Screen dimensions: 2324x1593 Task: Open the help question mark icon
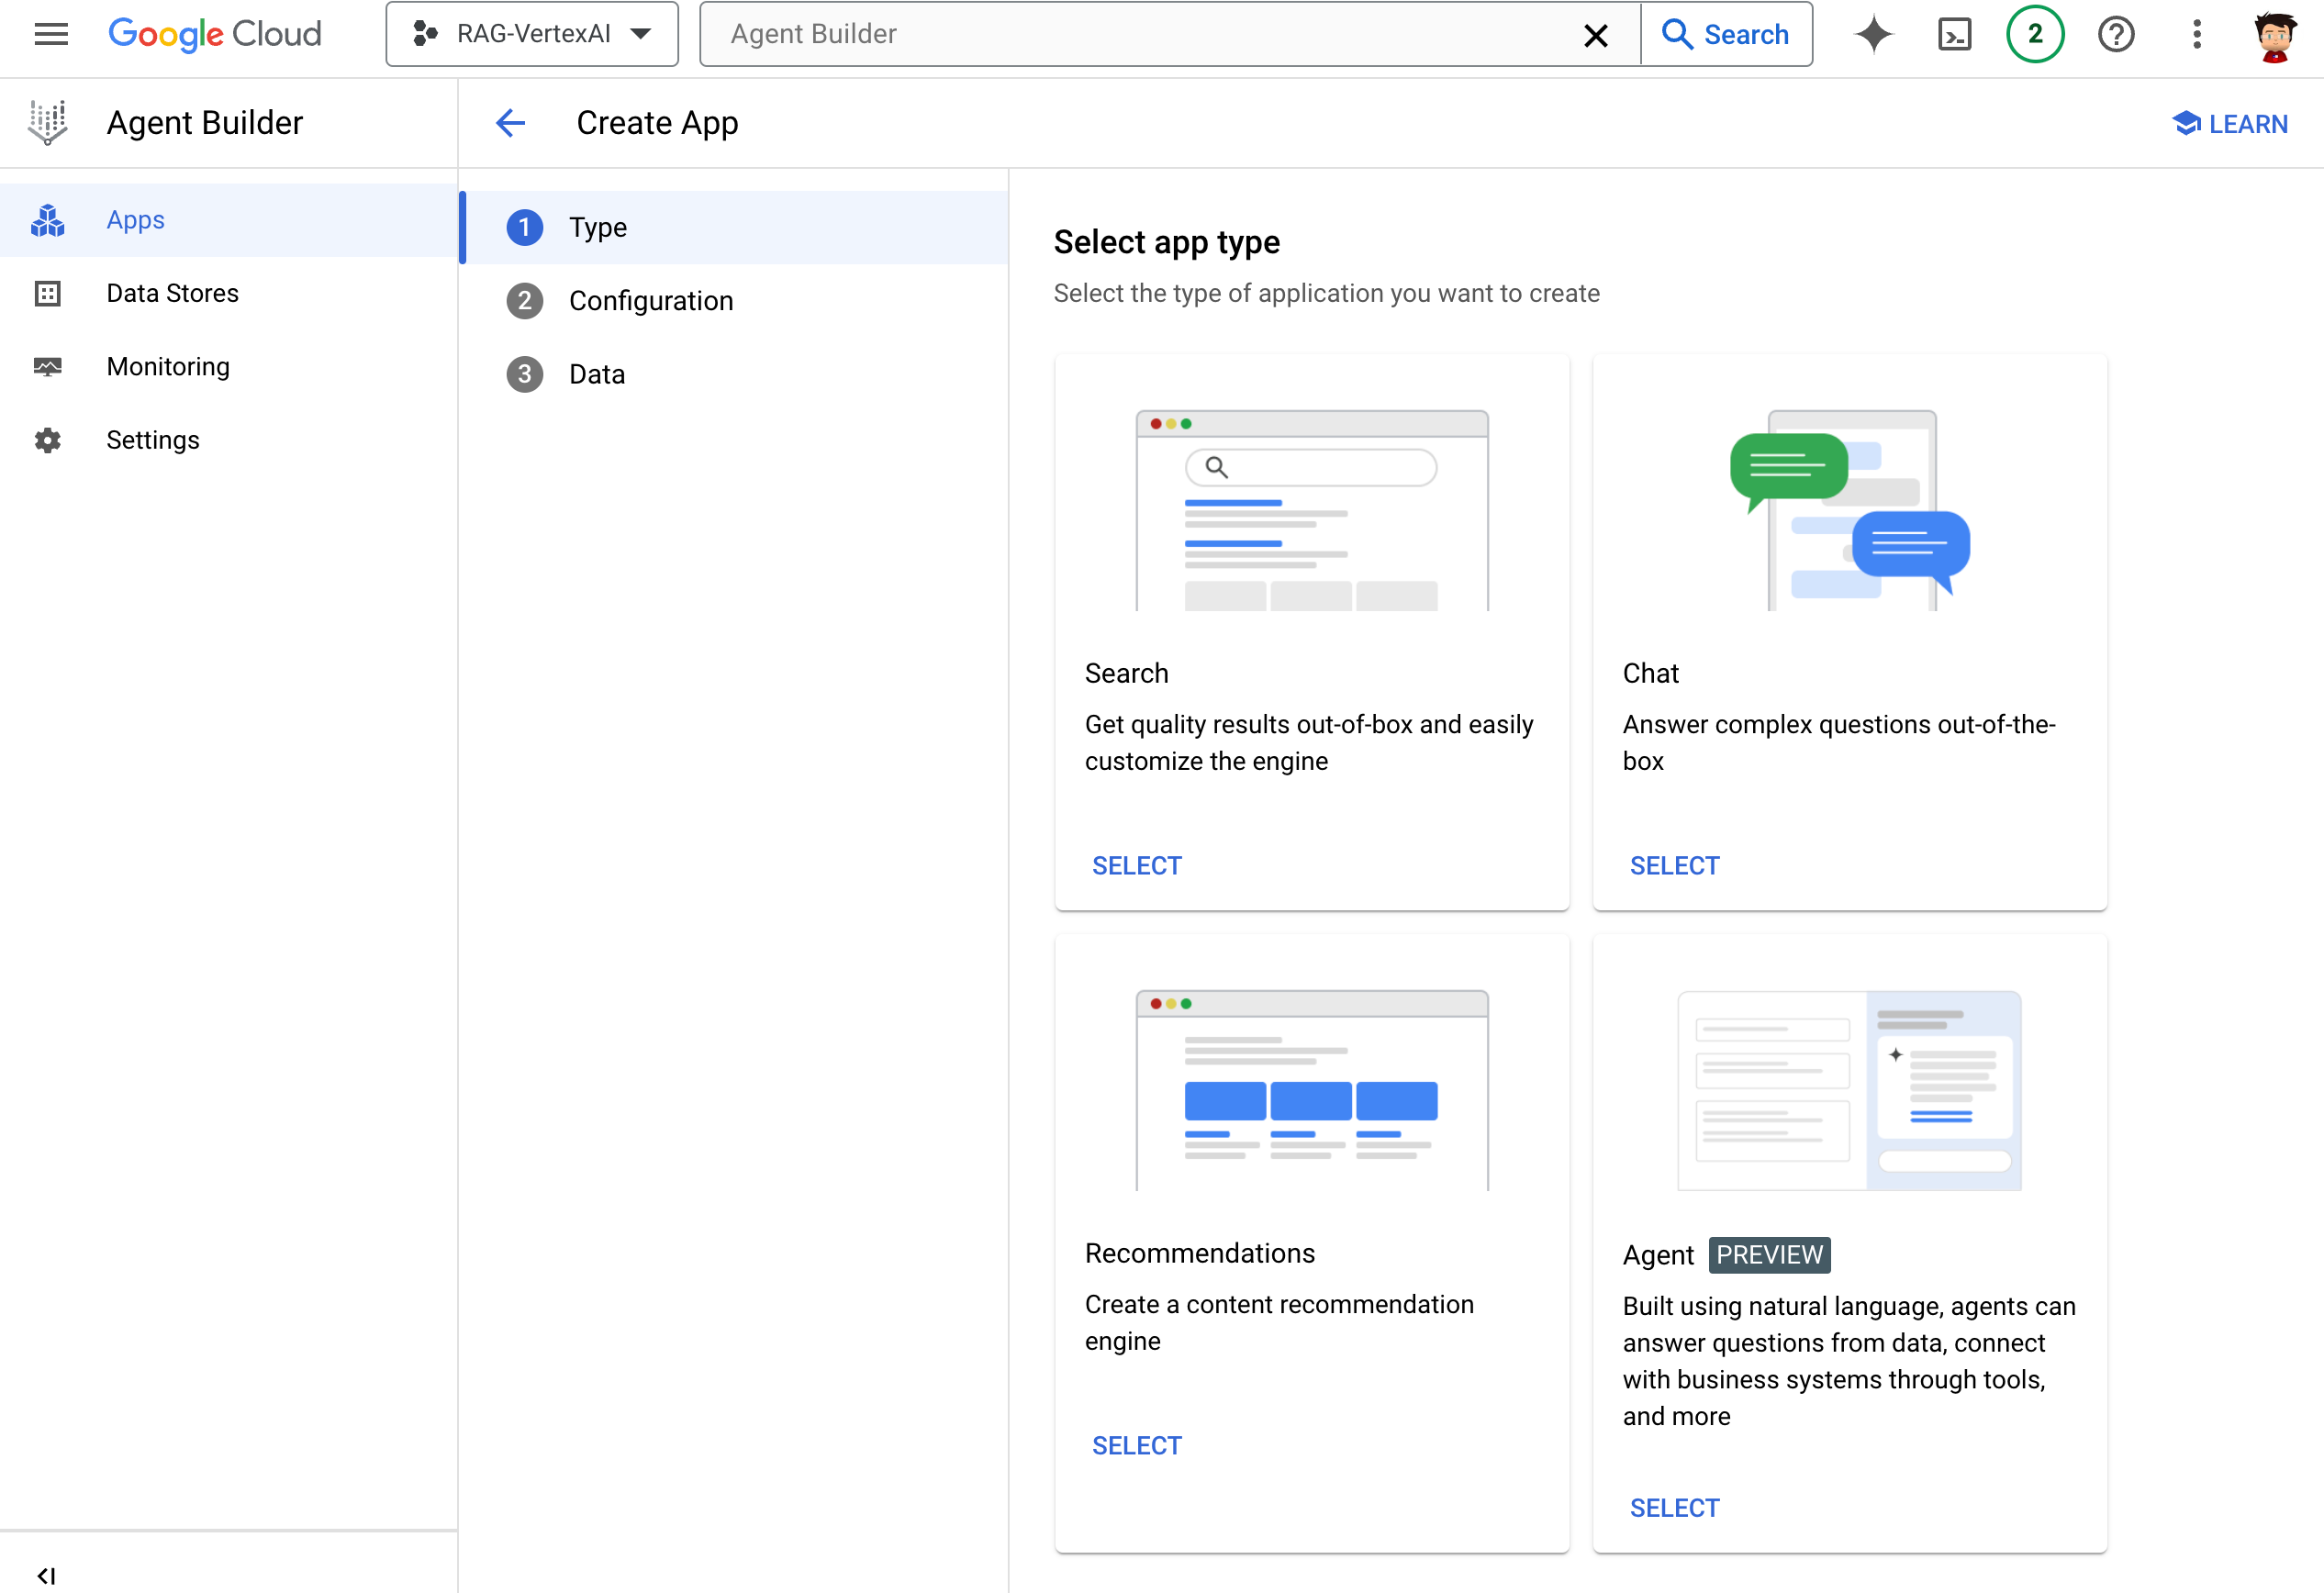click(x=2115, y=34)
